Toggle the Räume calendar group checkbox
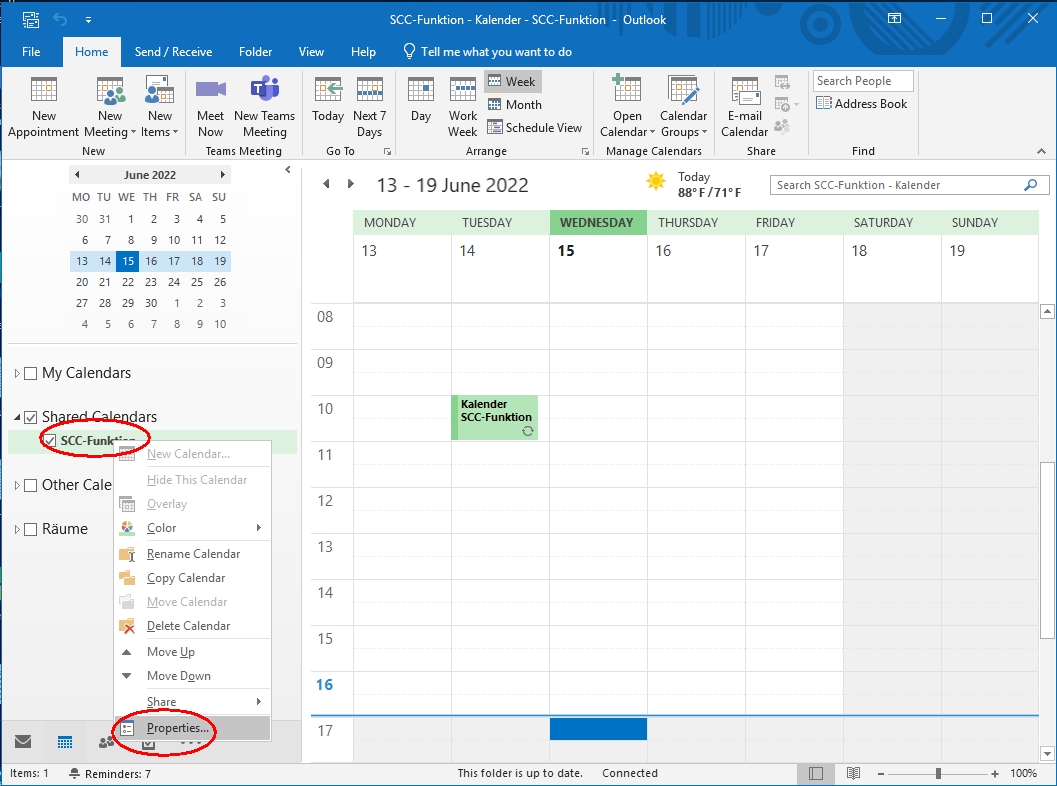Screen dimensions: 1057x786 point(30,529)
